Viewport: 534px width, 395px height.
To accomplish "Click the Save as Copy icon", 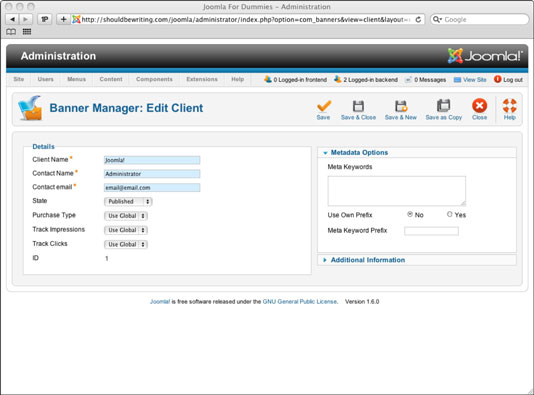I will 443,106.
